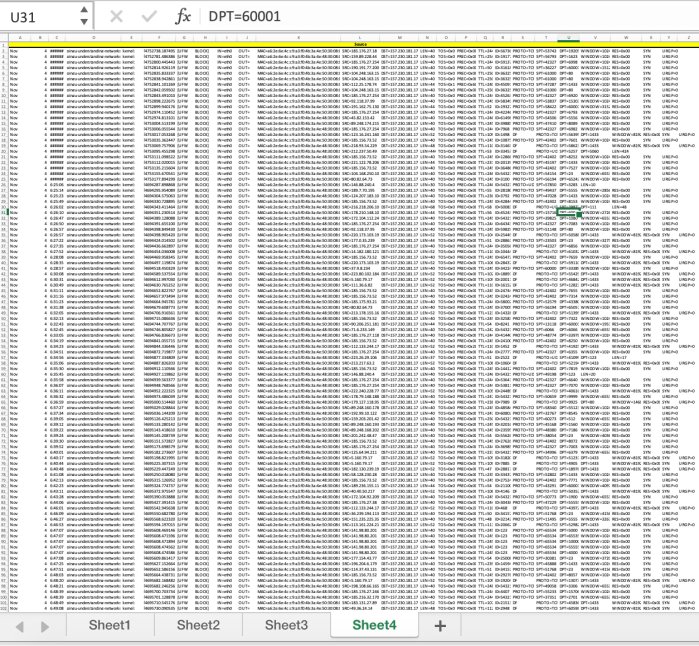Click the selected cell U31 with green border

click(x=568, y=213)
